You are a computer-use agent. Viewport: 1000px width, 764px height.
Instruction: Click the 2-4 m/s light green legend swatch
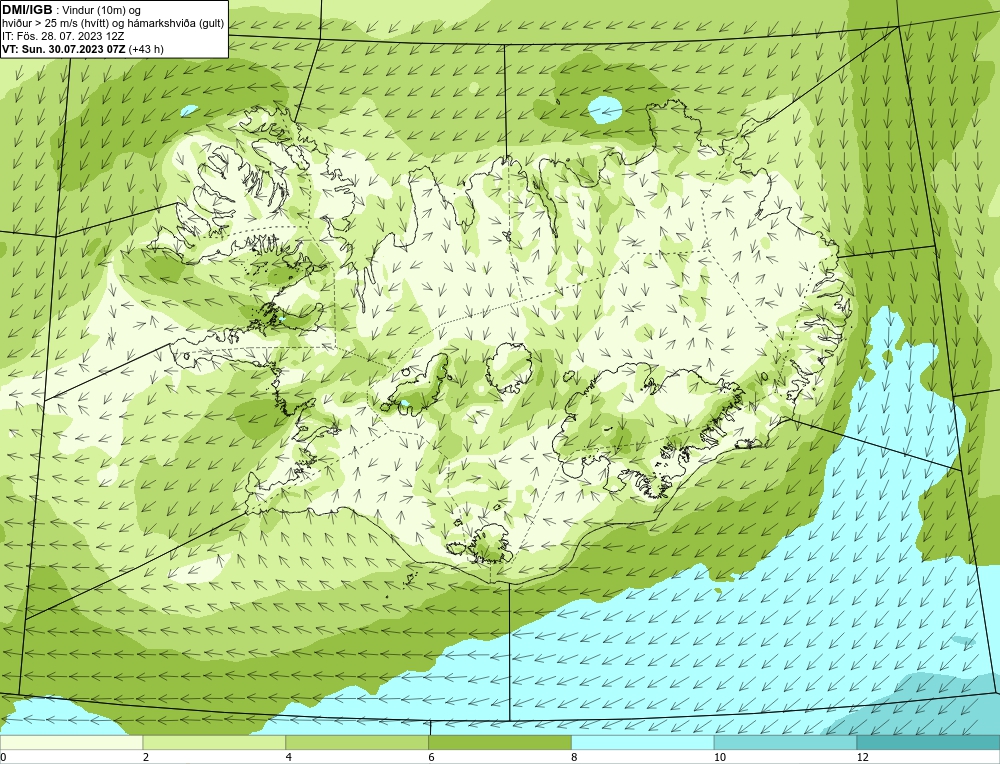214,743
